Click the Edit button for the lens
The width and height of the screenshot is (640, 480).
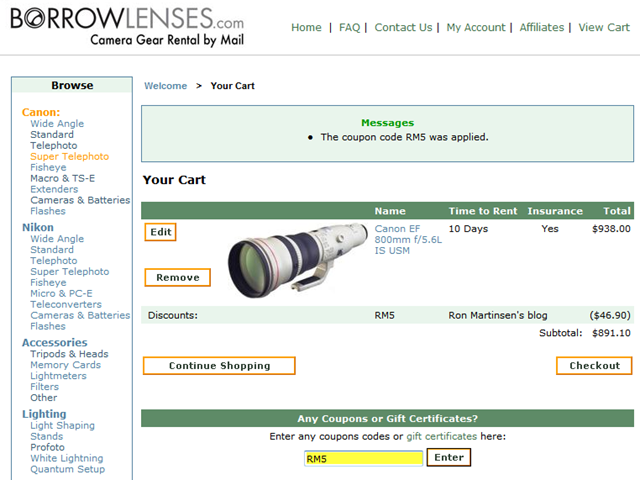pos(160,232)
